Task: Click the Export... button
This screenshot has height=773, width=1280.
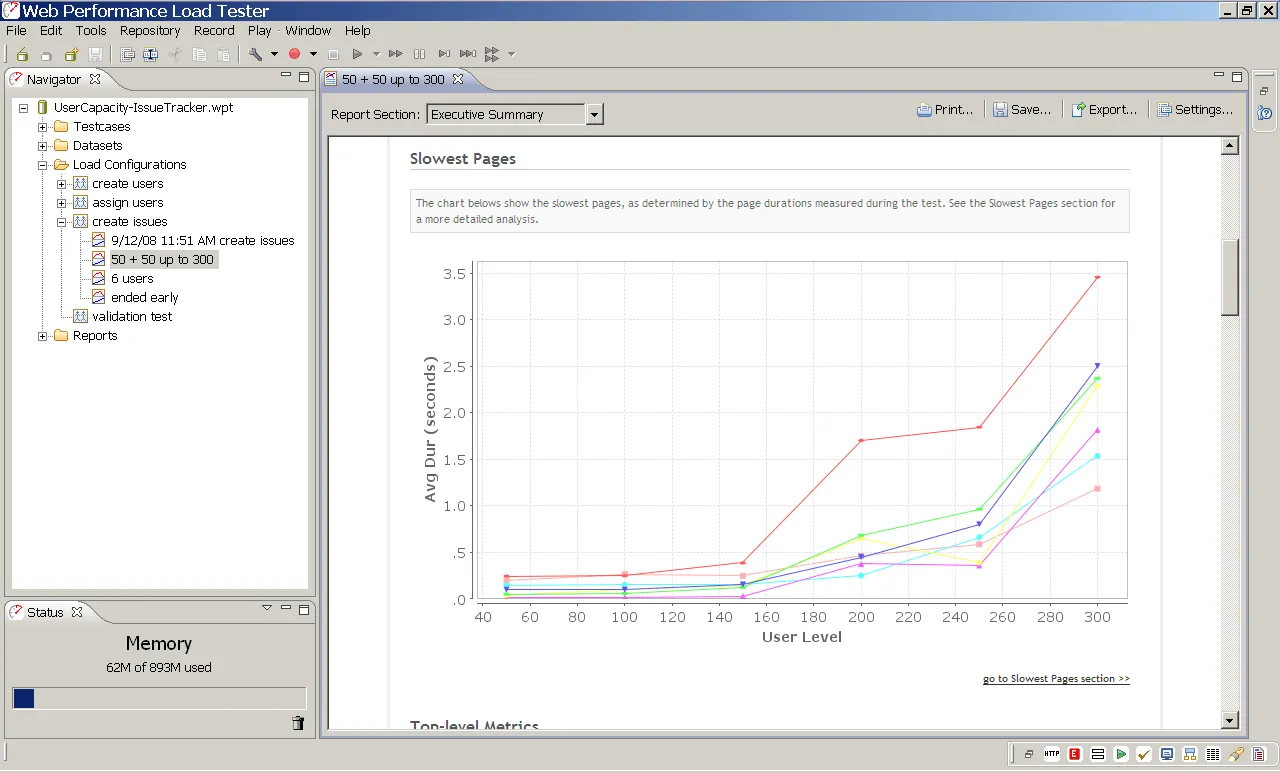Action: (1104, 110)
